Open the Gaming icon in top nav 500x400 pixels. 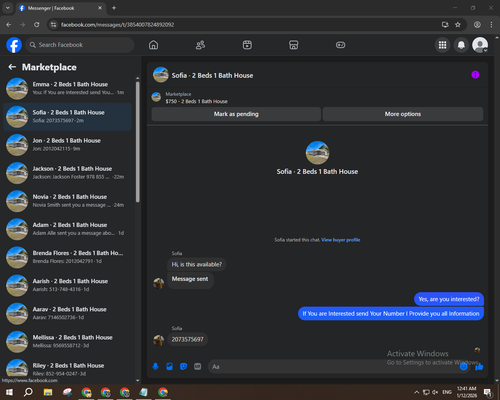pyautogui.click(x=340, y=45)
